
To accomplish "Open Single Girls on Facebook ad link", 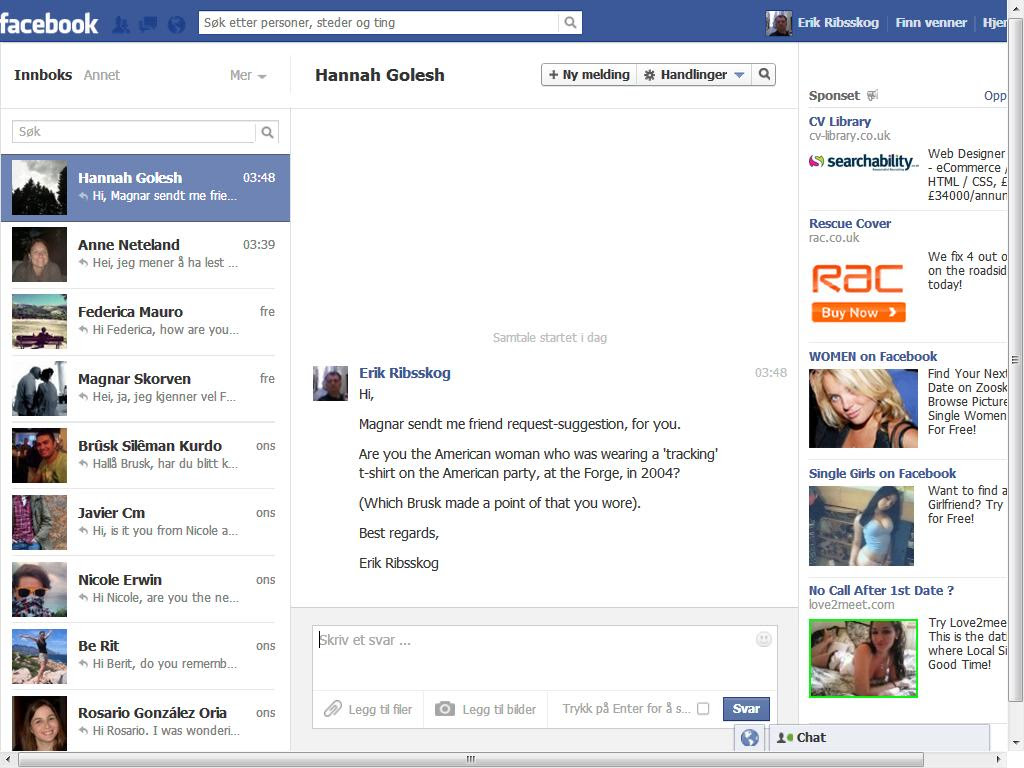I will 882,473.
